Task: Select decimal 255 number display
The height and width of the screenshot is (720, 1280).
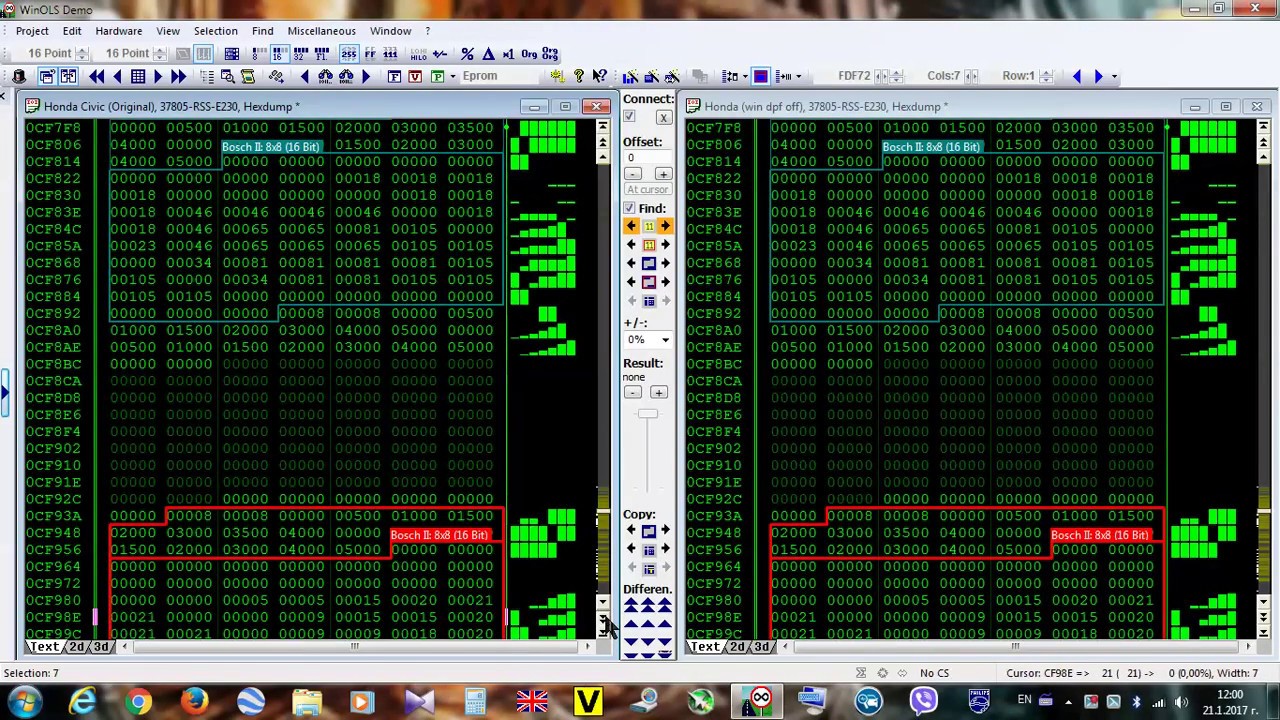Action: coord(348,54)
